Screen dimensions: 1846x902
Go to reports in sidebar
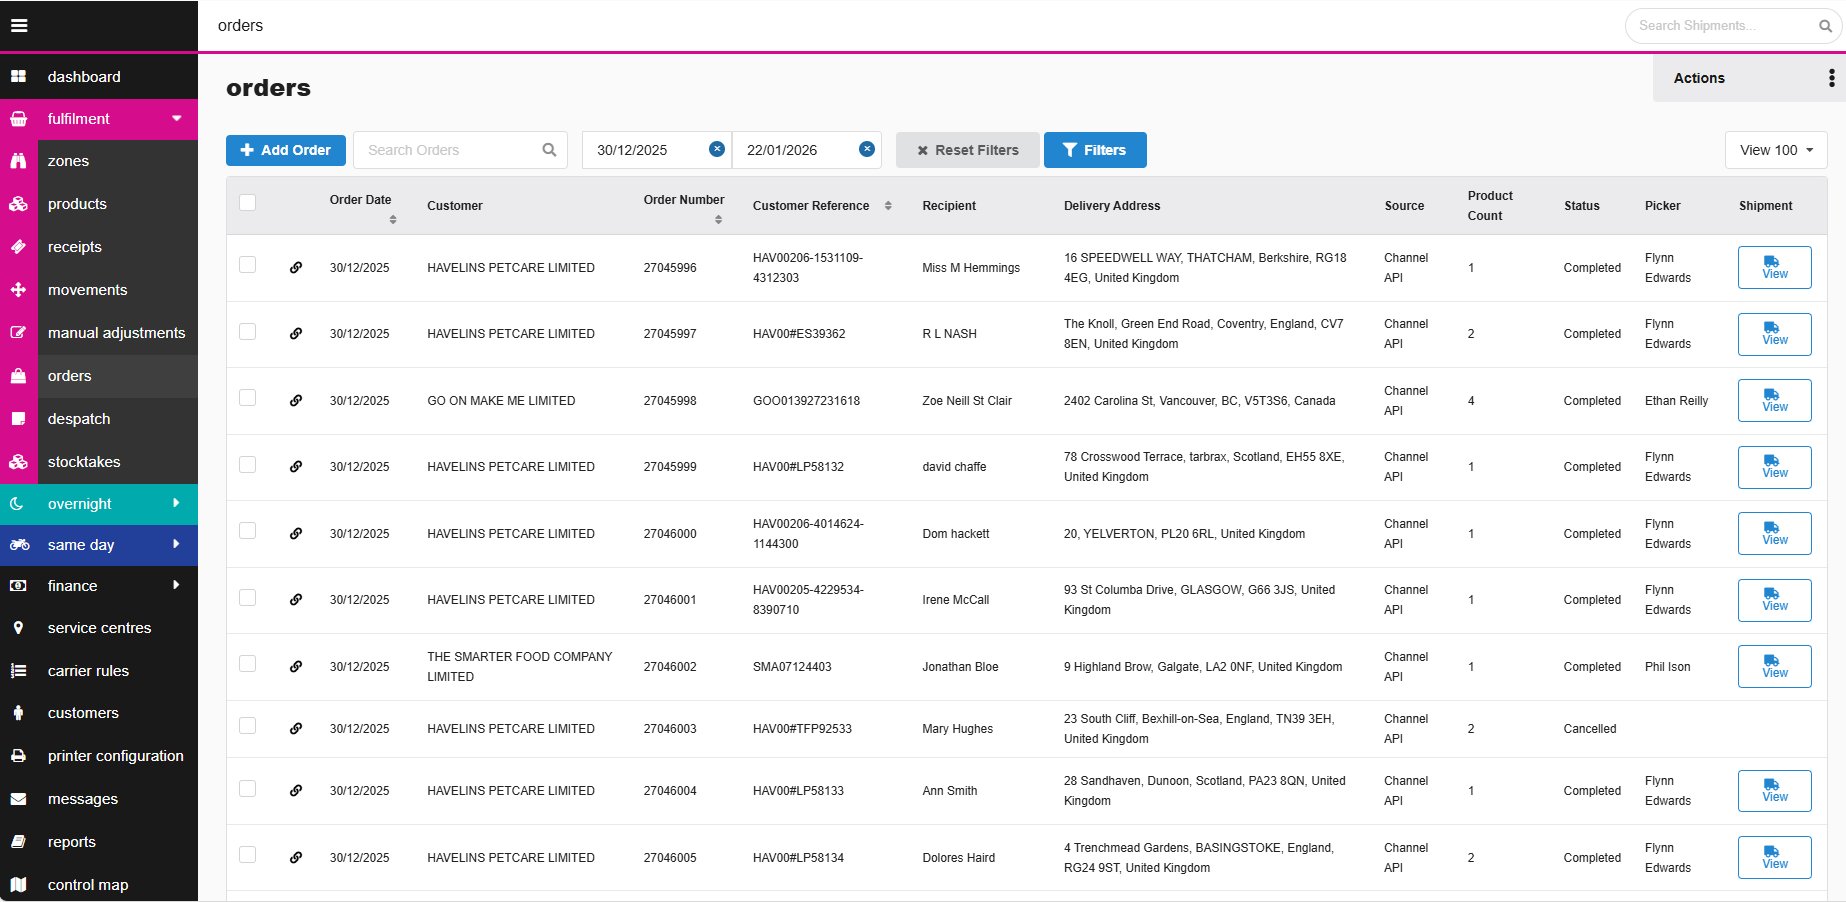[x=99, y=842]
